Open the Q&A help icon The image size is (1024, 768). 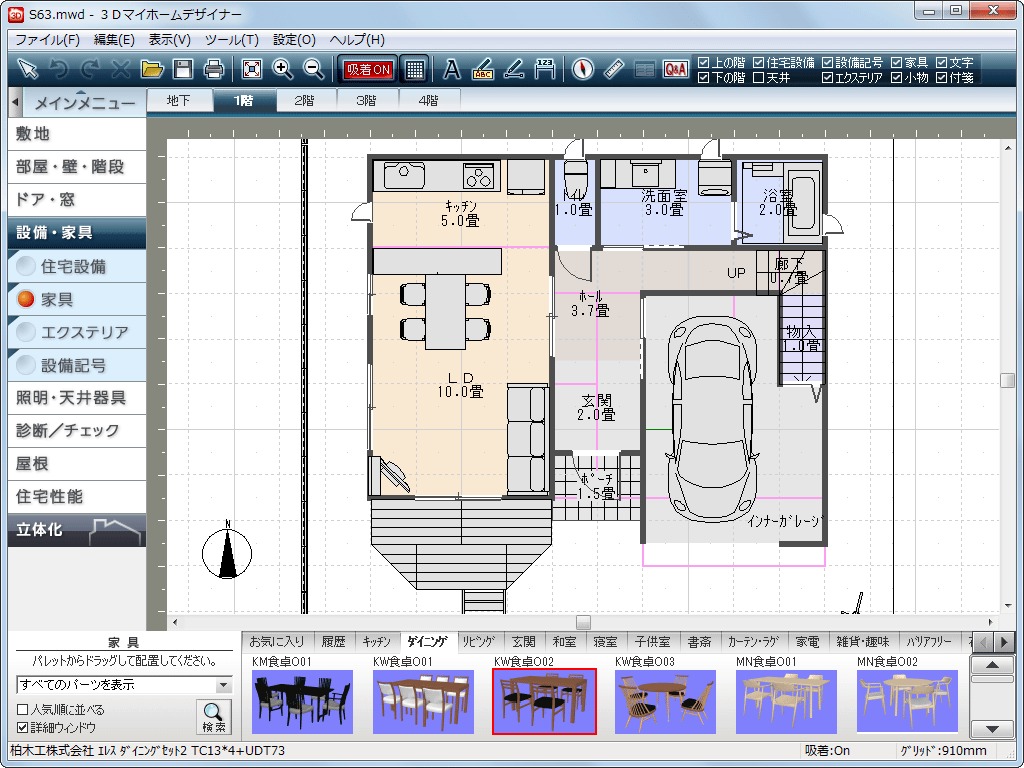(675, 69)
